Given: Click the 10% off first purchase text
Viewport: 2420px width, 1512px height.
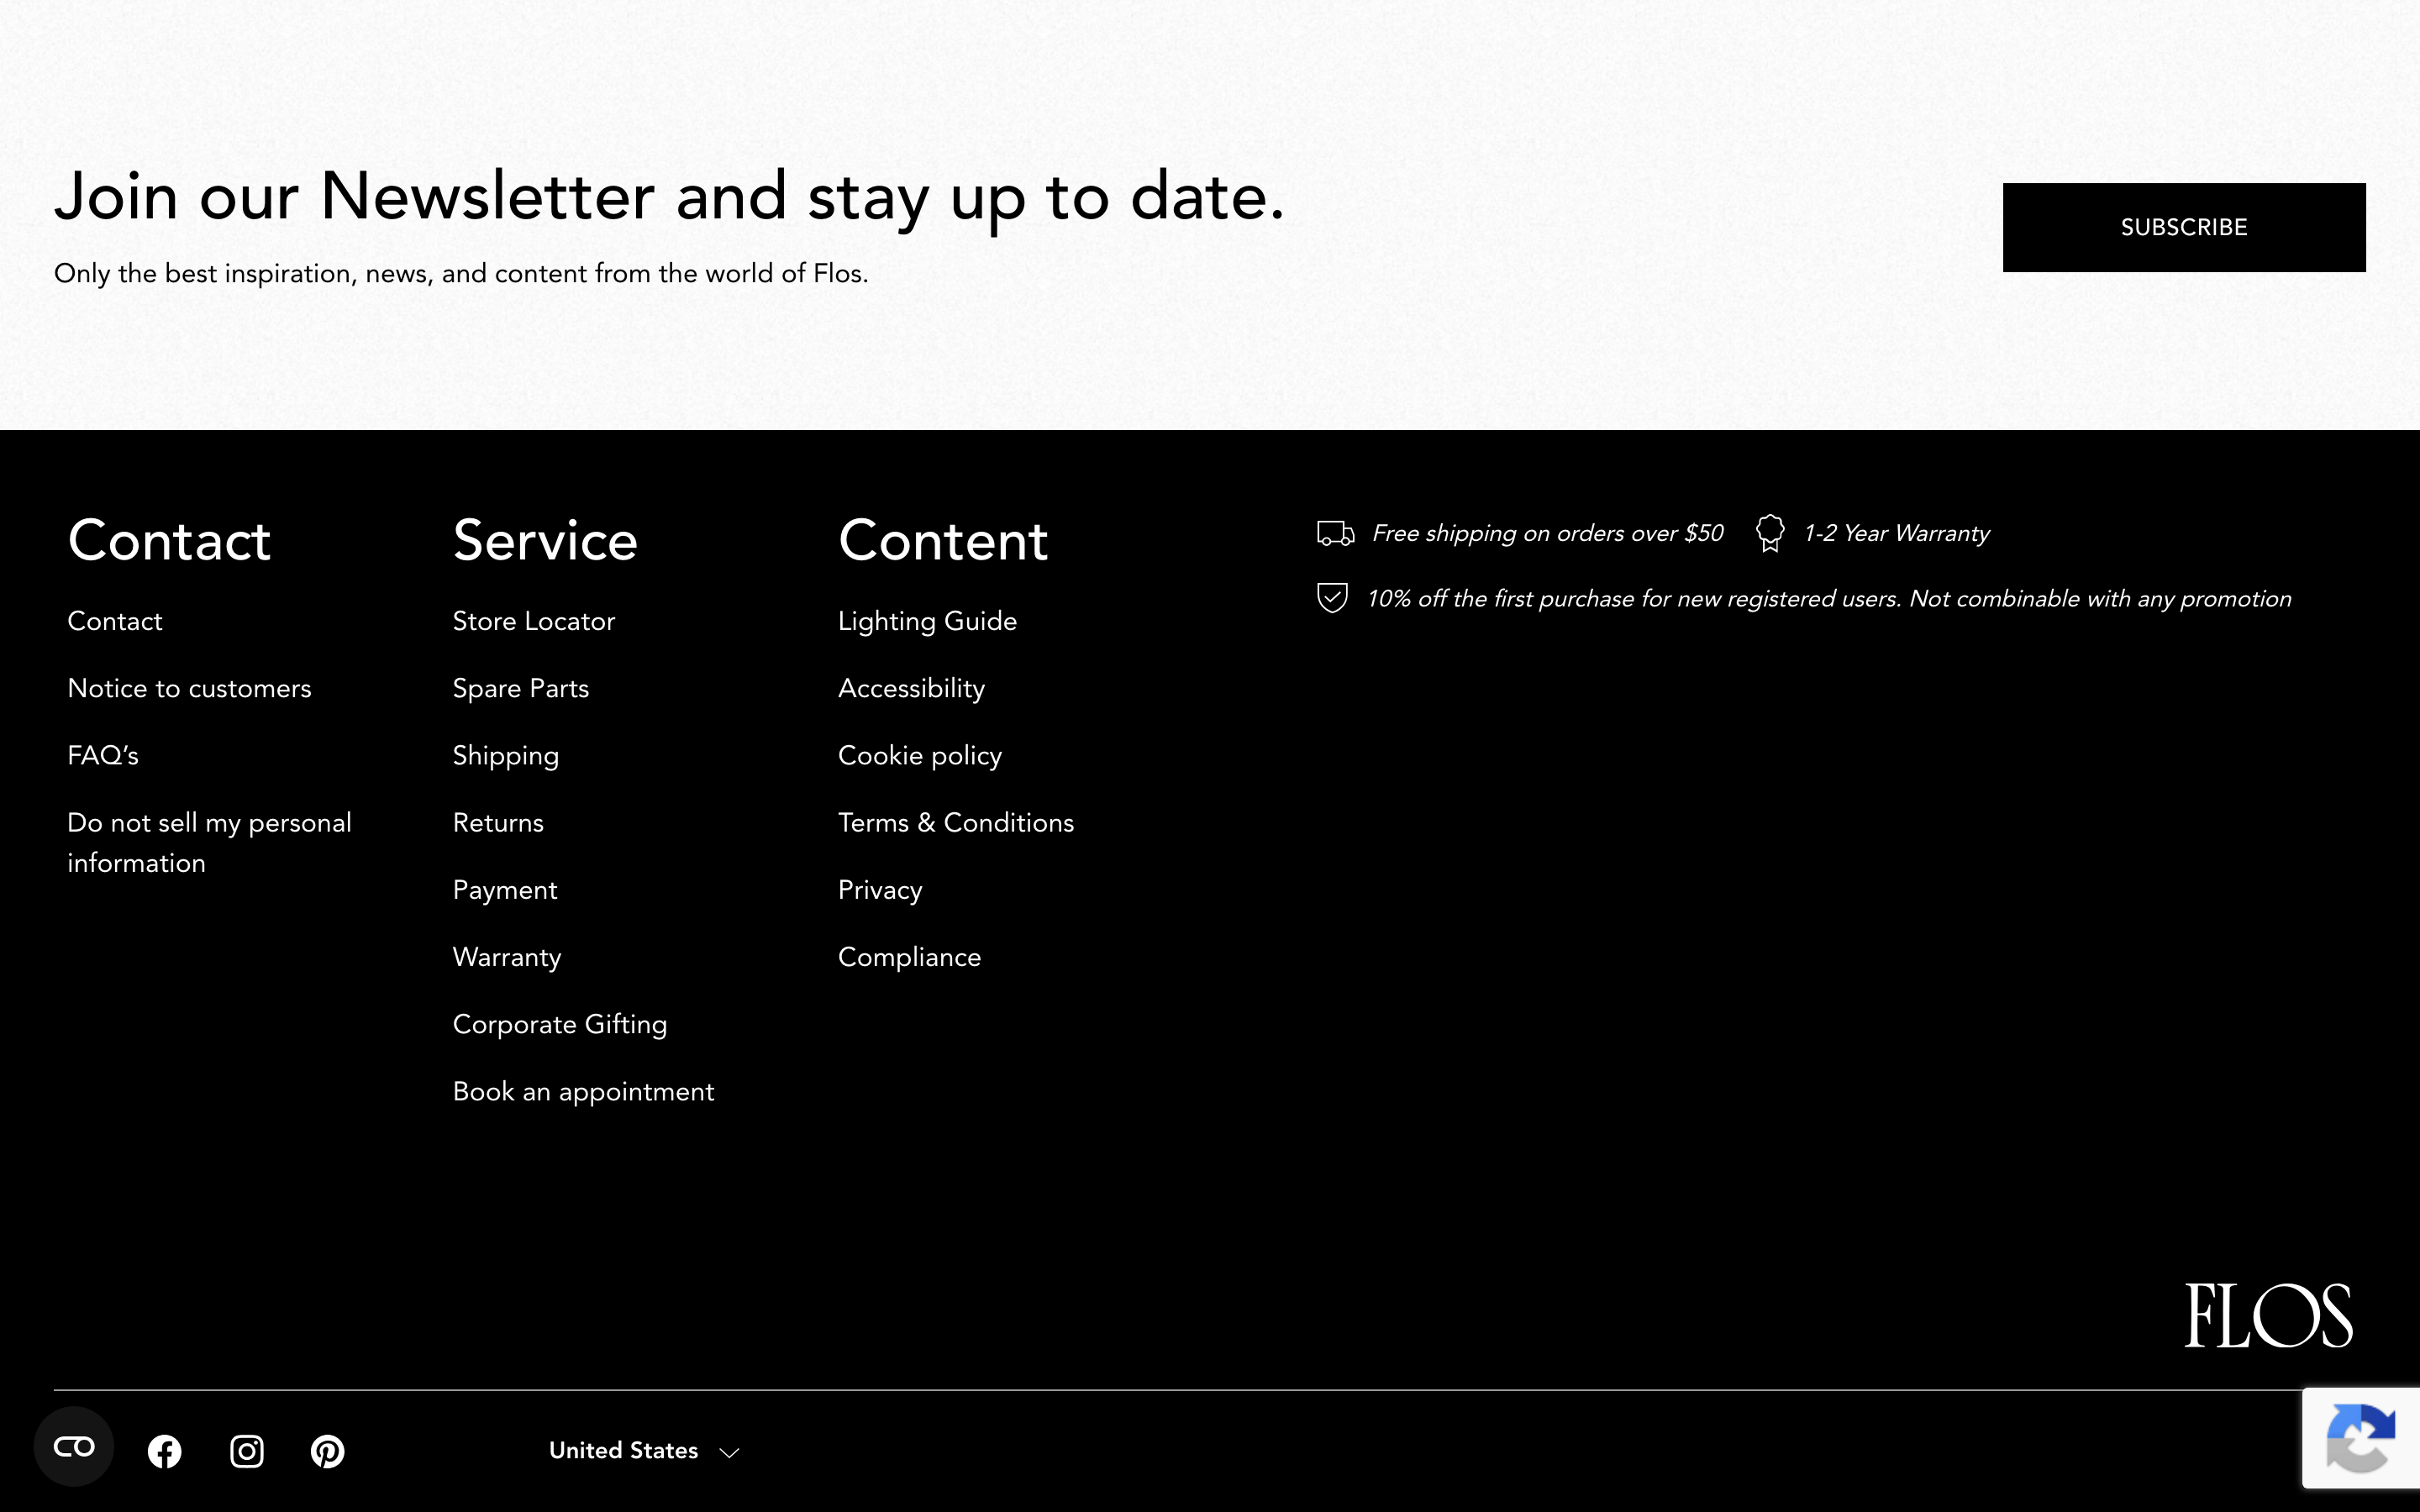Looking at the screenshot, I should pos(1829,598).
